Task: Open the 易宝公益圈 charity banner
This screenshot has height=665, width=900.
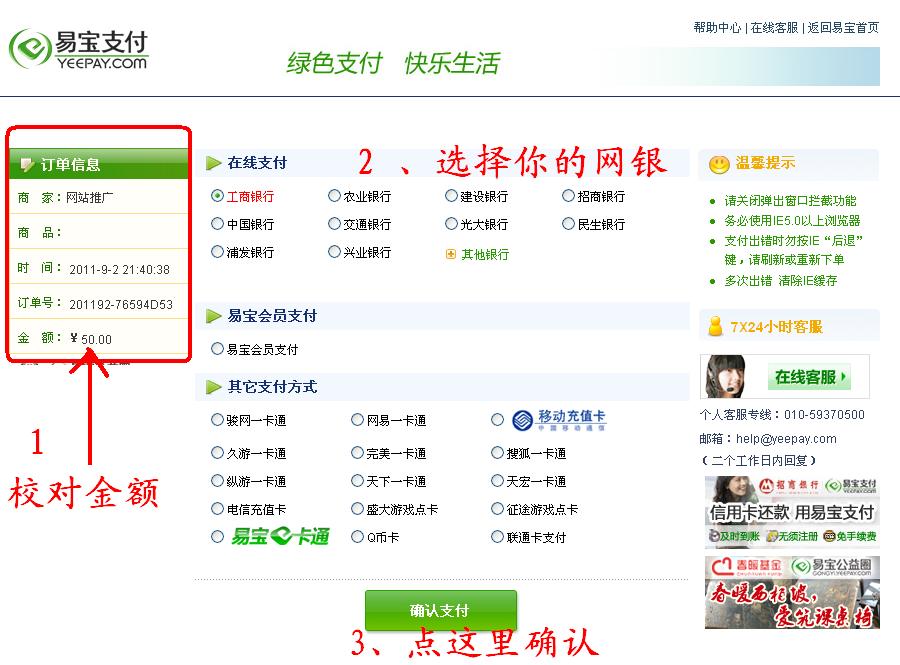Action: pyautogui.click(x=792, y=592)
